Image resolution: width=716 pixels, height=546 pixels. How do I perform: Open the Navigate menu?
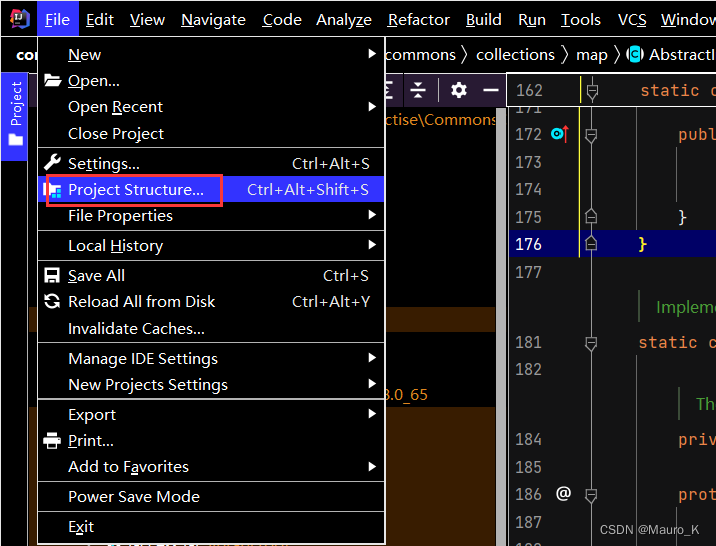(x=213, y=20)
